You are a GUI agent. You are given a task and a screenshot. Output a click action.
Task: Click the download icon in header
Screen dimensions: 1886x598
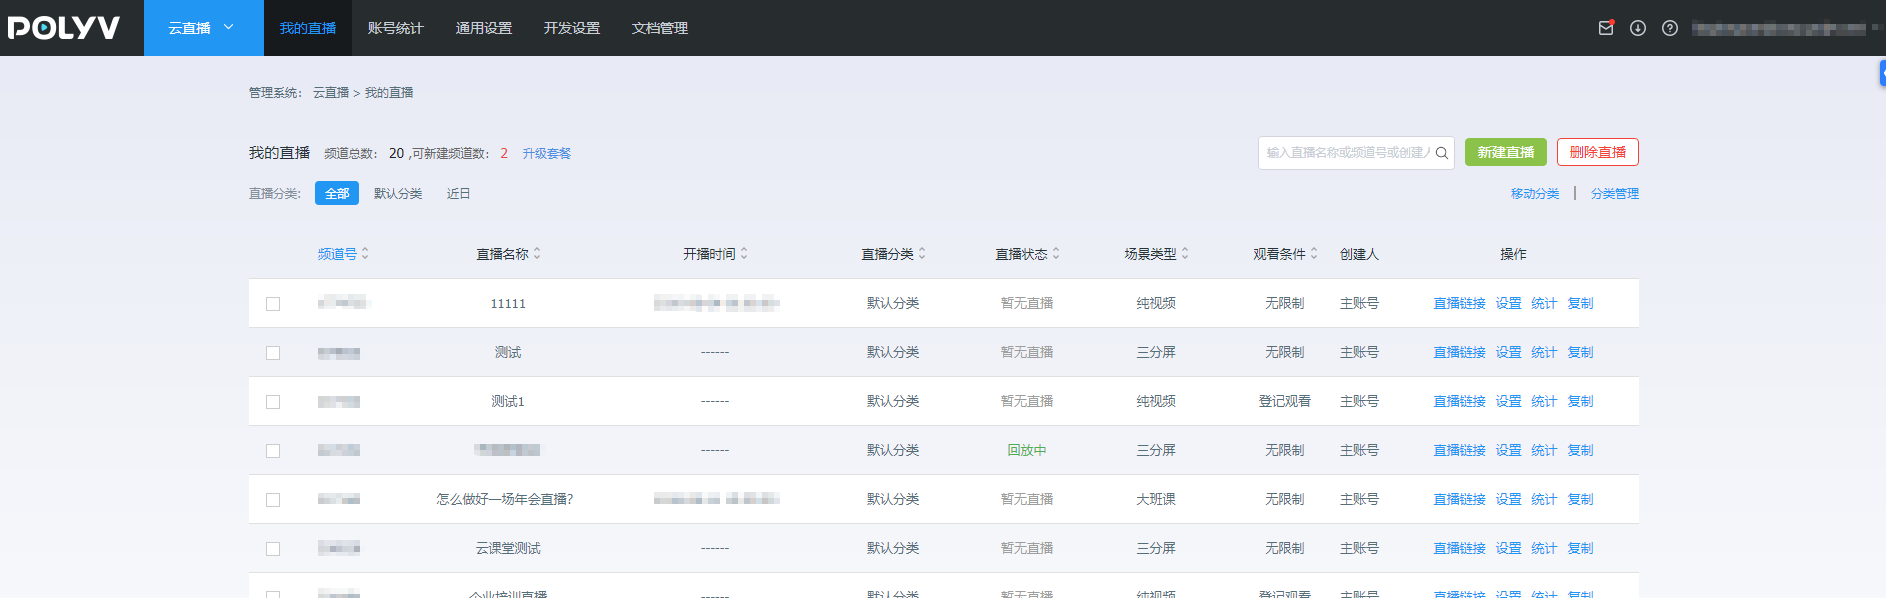1637,28
